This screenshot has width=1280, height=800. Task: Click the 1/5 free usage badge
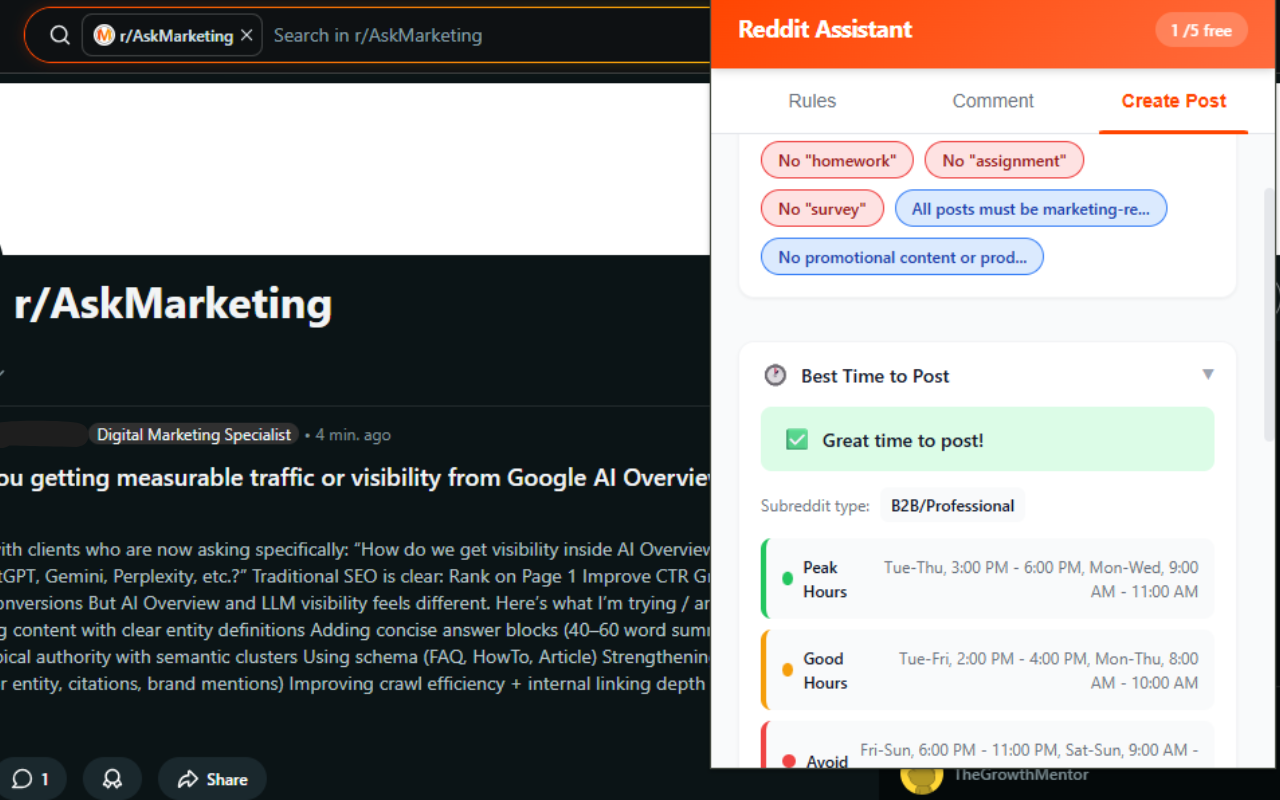pyautogui.click(x=1201, y=30)
